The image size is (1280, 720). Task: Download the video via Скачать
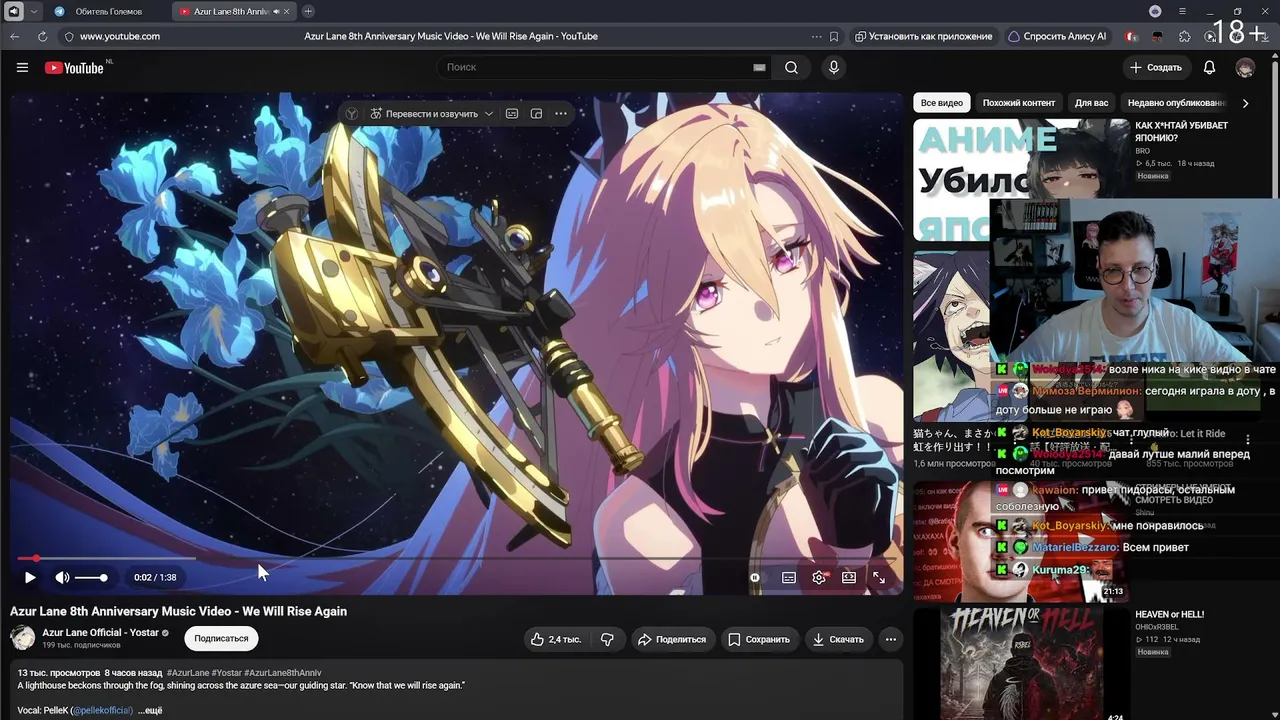click(x=838, y=639)
